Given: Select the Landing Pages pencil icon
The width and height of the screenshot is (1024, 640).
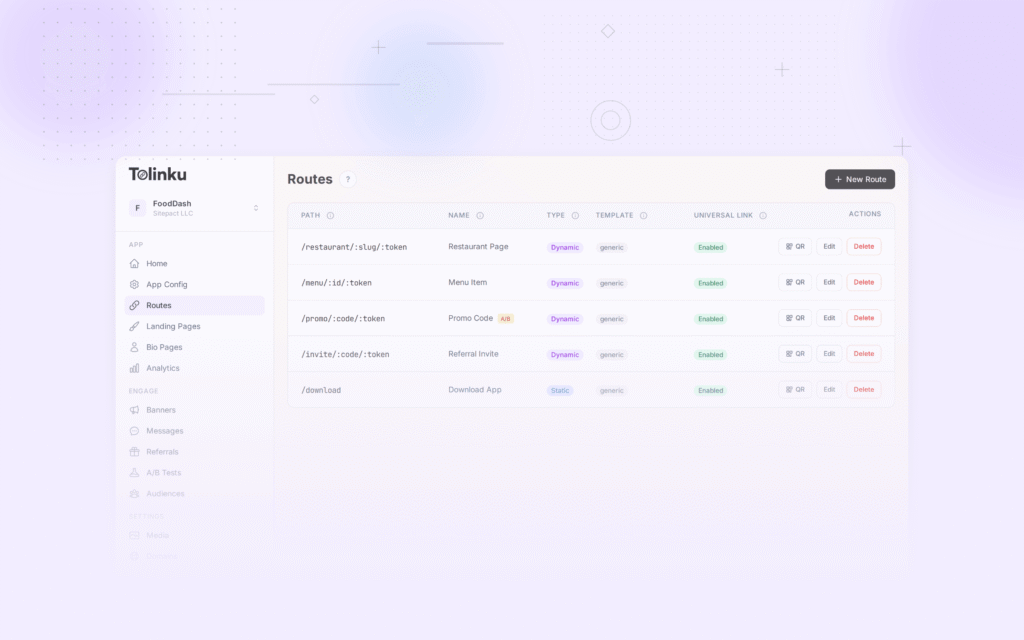Looking at the screenshot, I should click(x=135, y=326).
